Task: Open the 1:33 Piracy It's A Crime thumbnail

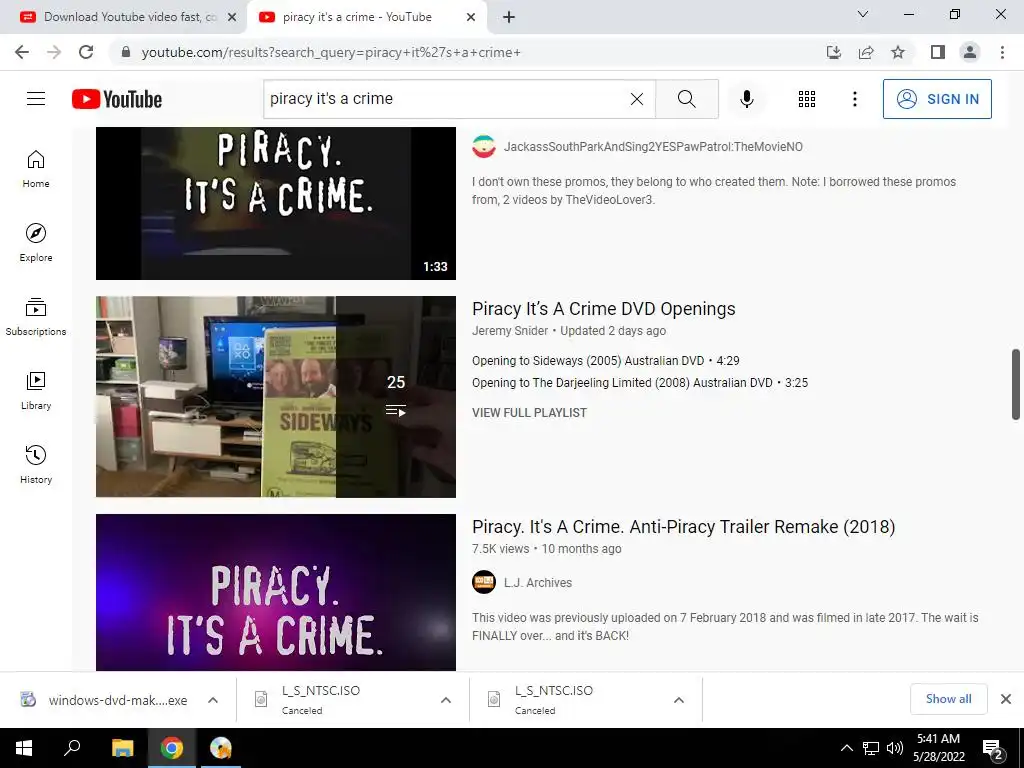Action: (x=276, y=203)
